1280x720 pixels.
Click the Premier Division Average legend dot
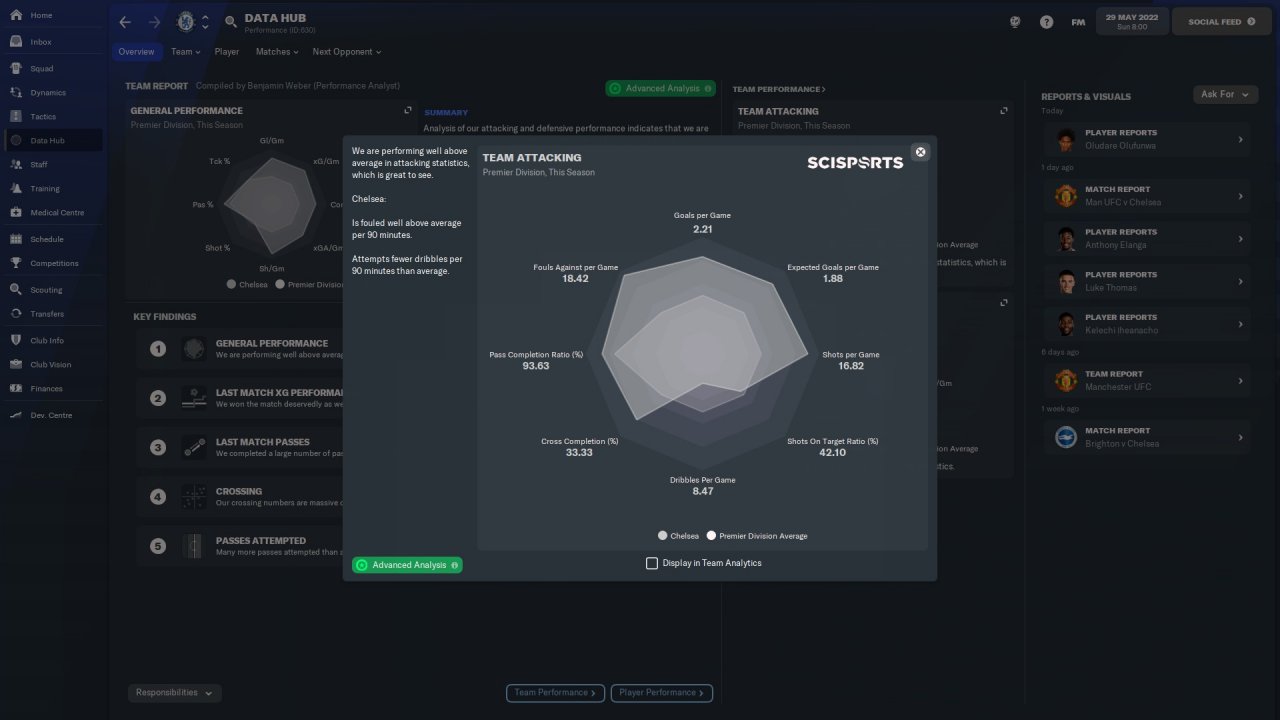point(712,536)
